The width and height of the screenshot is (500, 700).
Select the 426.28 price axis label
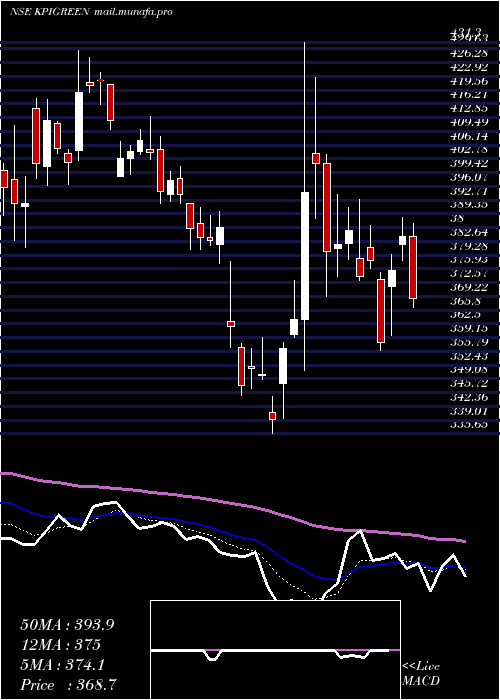(469, 55)
